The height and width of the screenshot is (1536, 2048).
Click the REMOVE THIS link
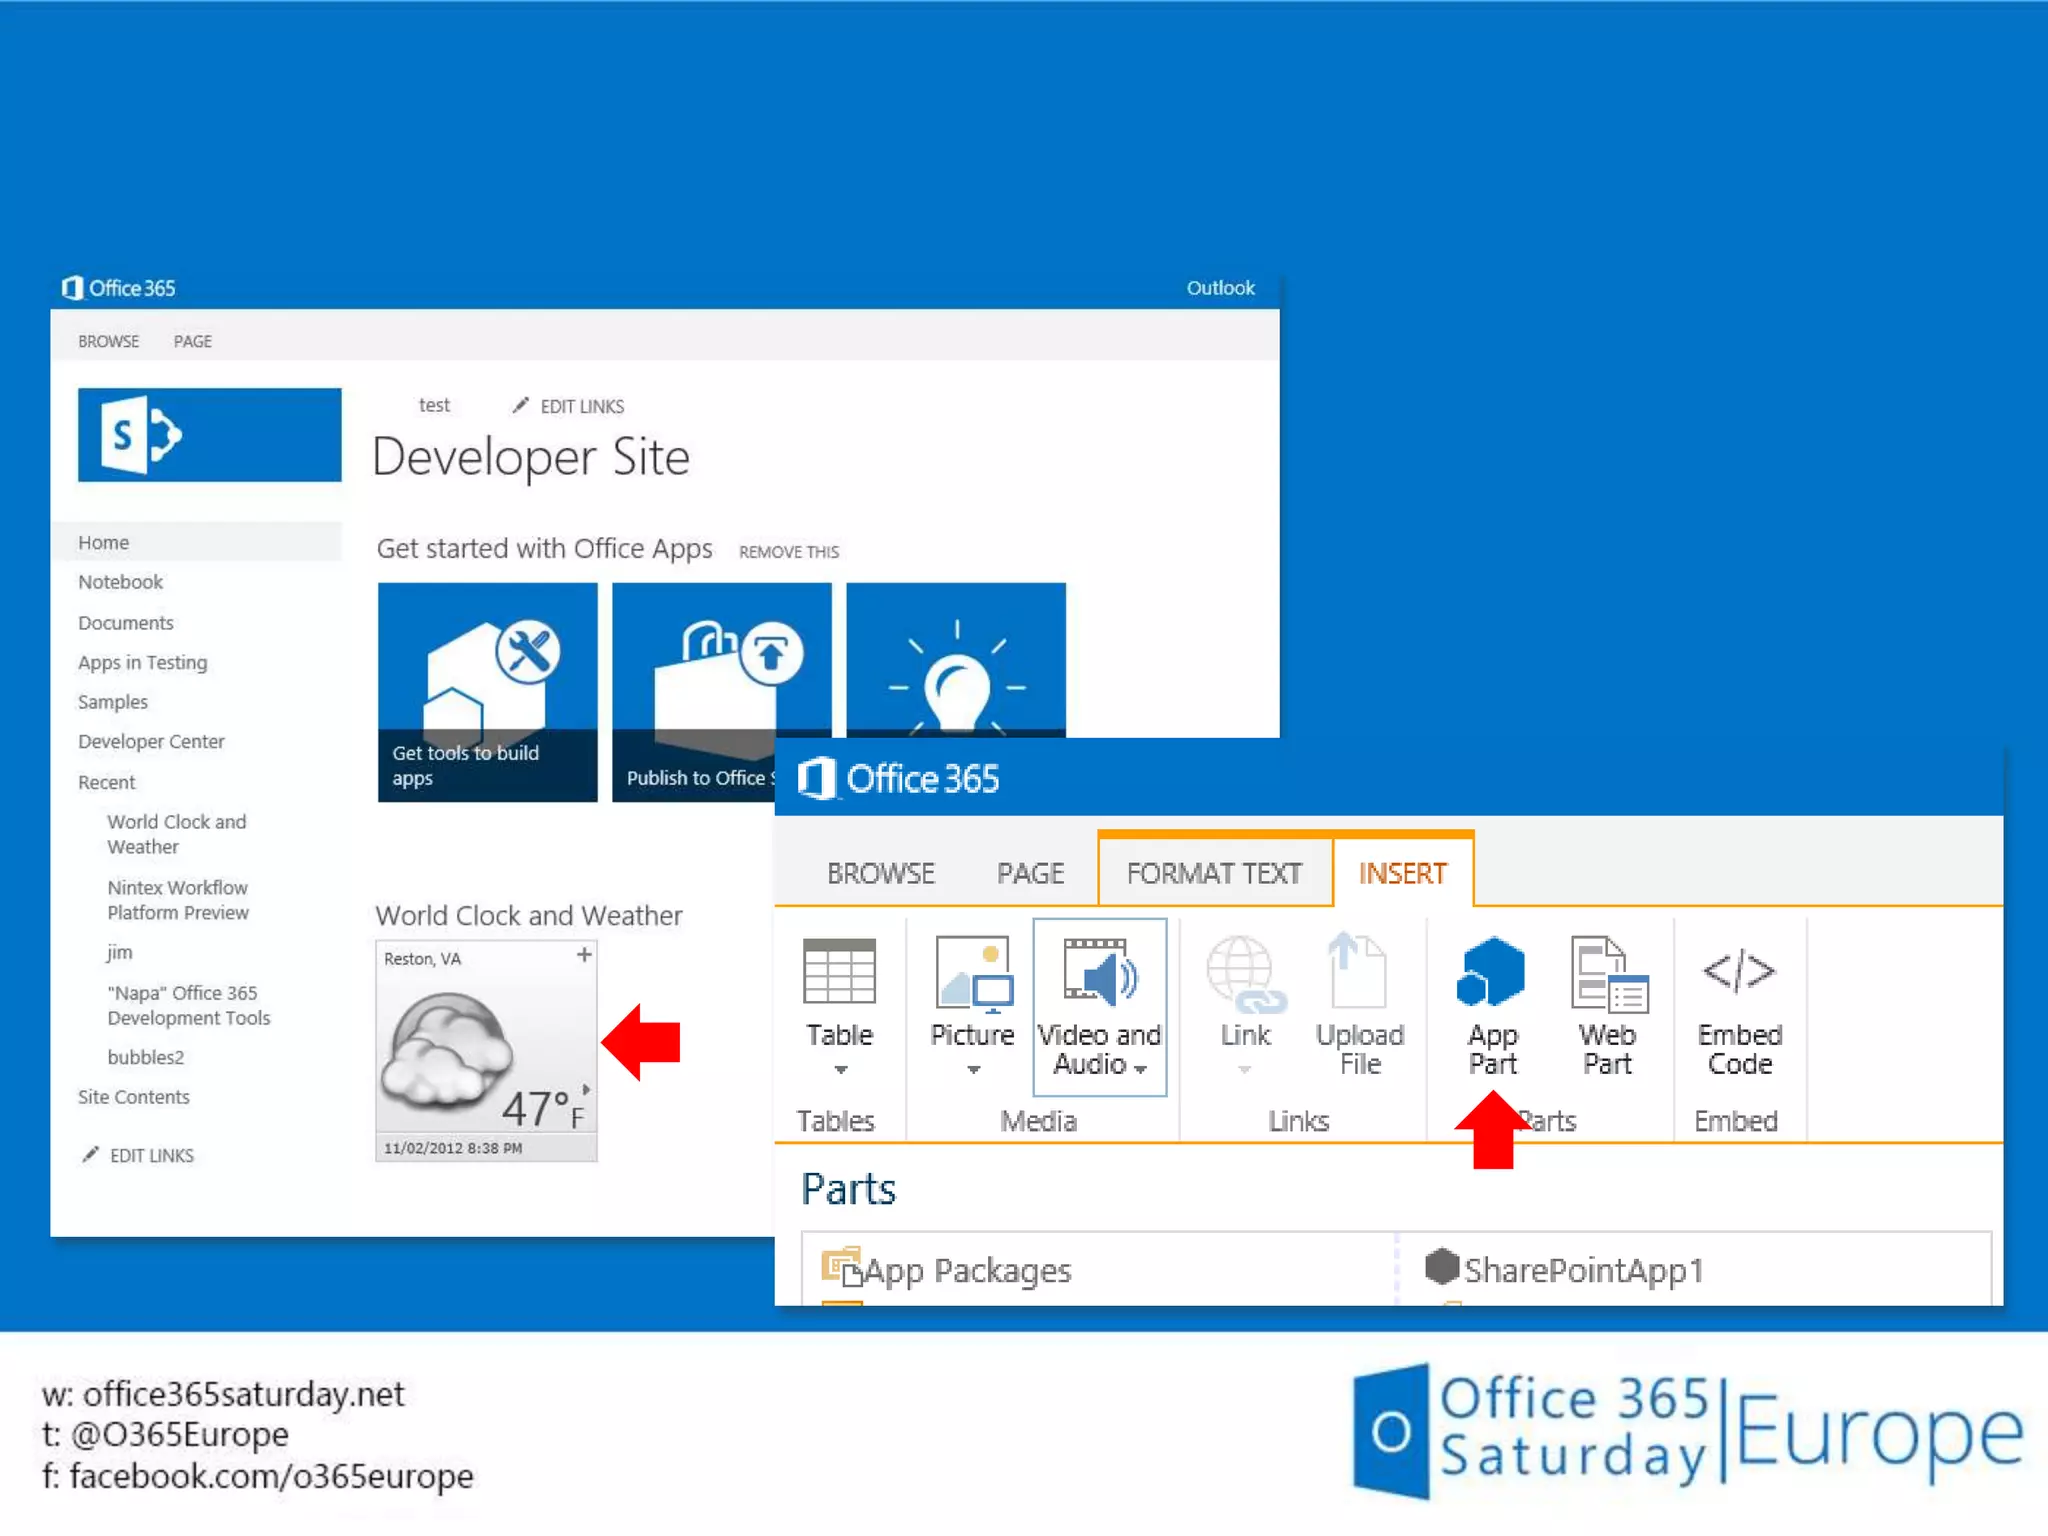pos(788,552)
